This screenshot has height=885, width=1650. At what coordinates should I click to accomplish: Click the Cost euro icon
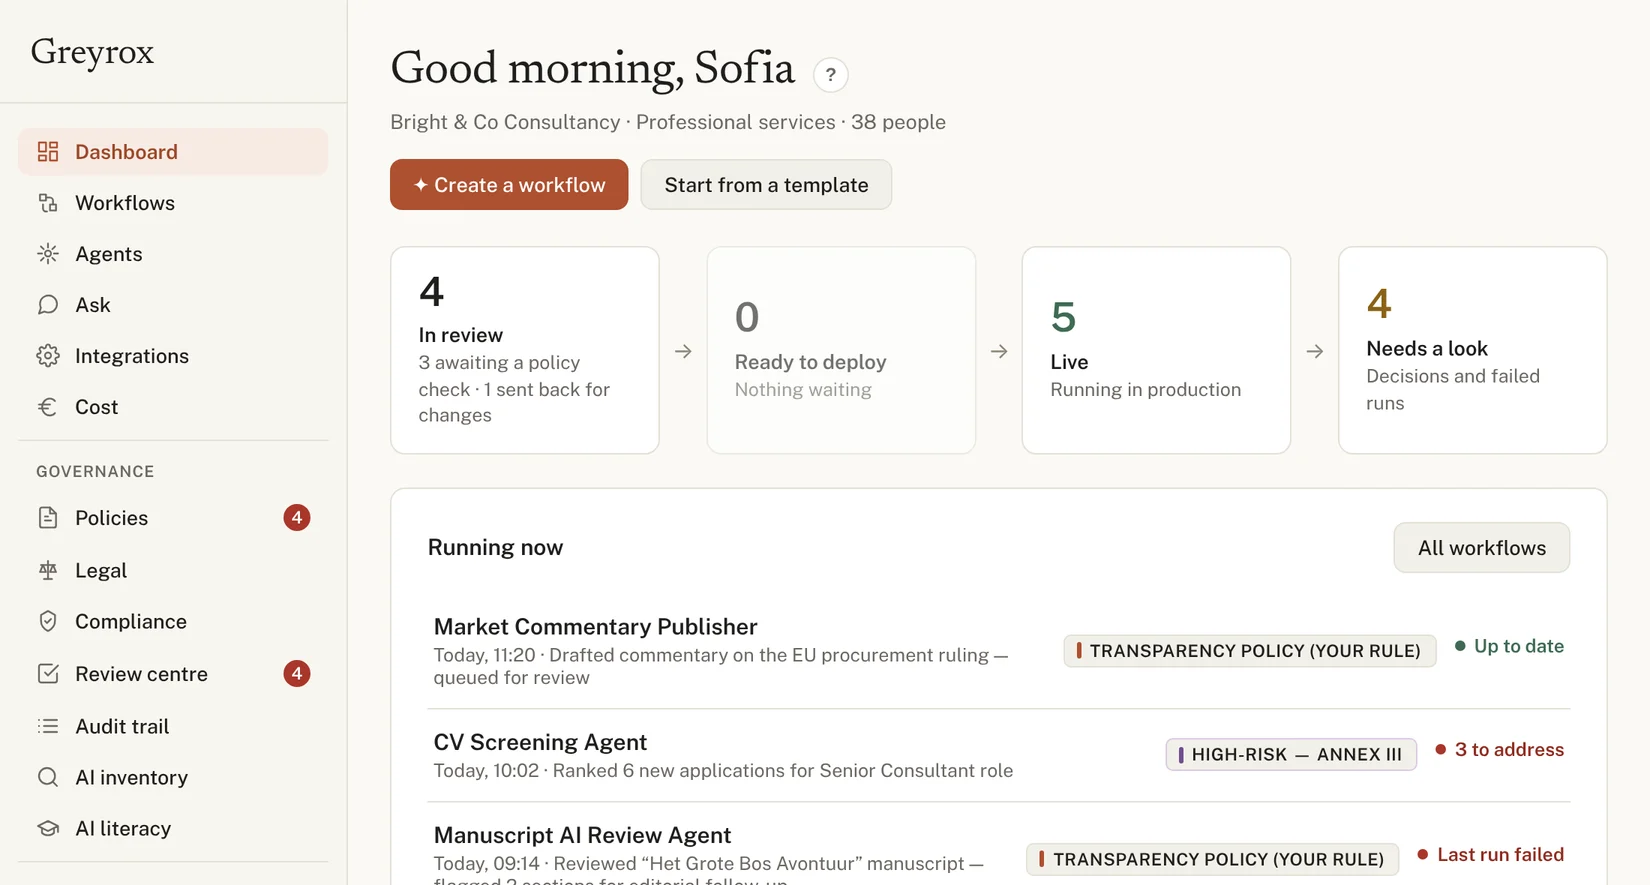click(x=48, y=407)
